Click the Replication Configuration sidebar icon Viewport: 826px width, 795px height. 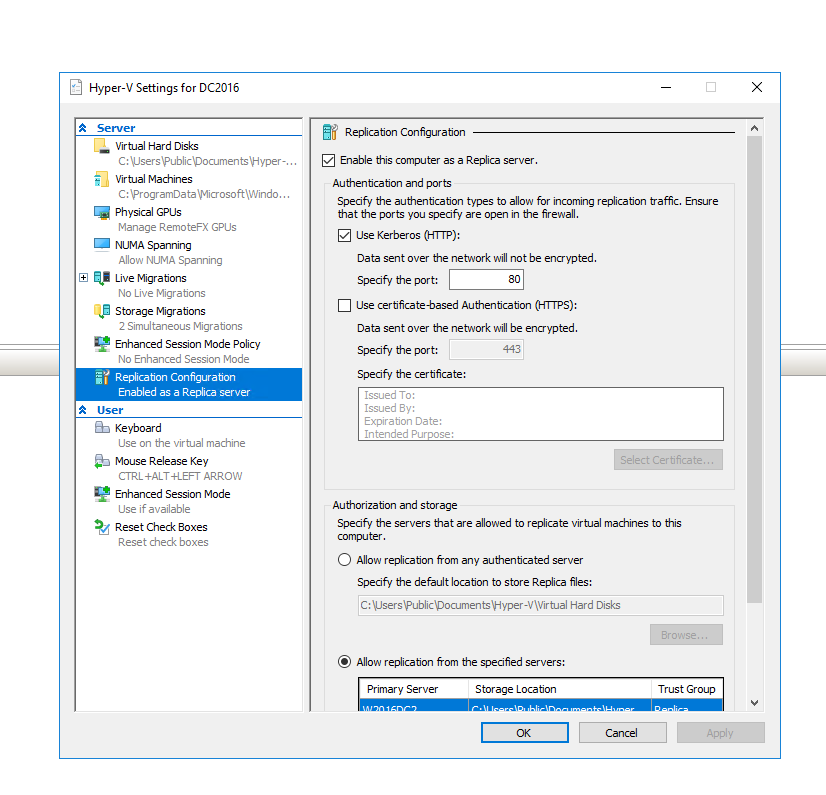pyautogui.click(x=102, y=377)
